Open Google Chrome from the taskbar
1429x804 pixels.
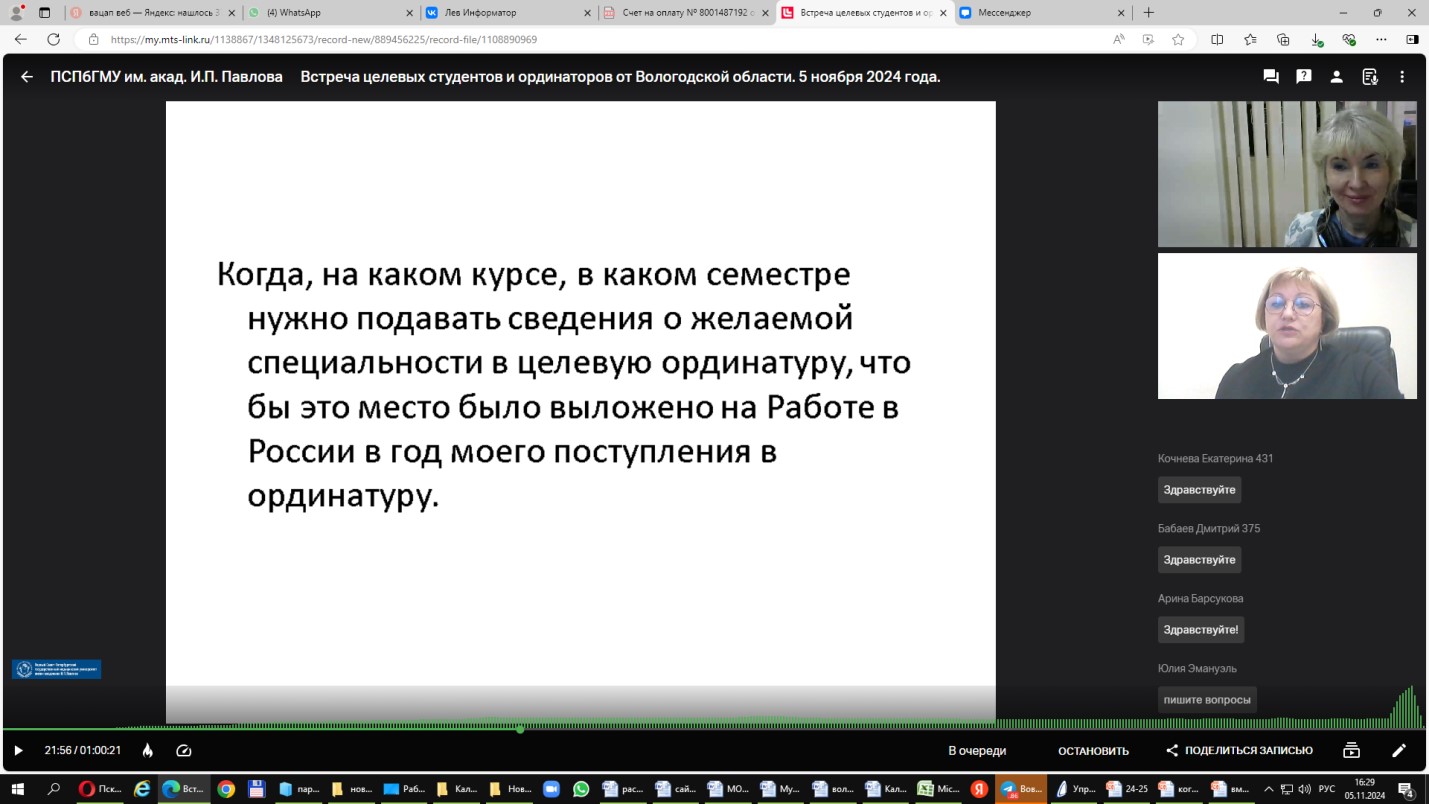click(x=227, y=789)
